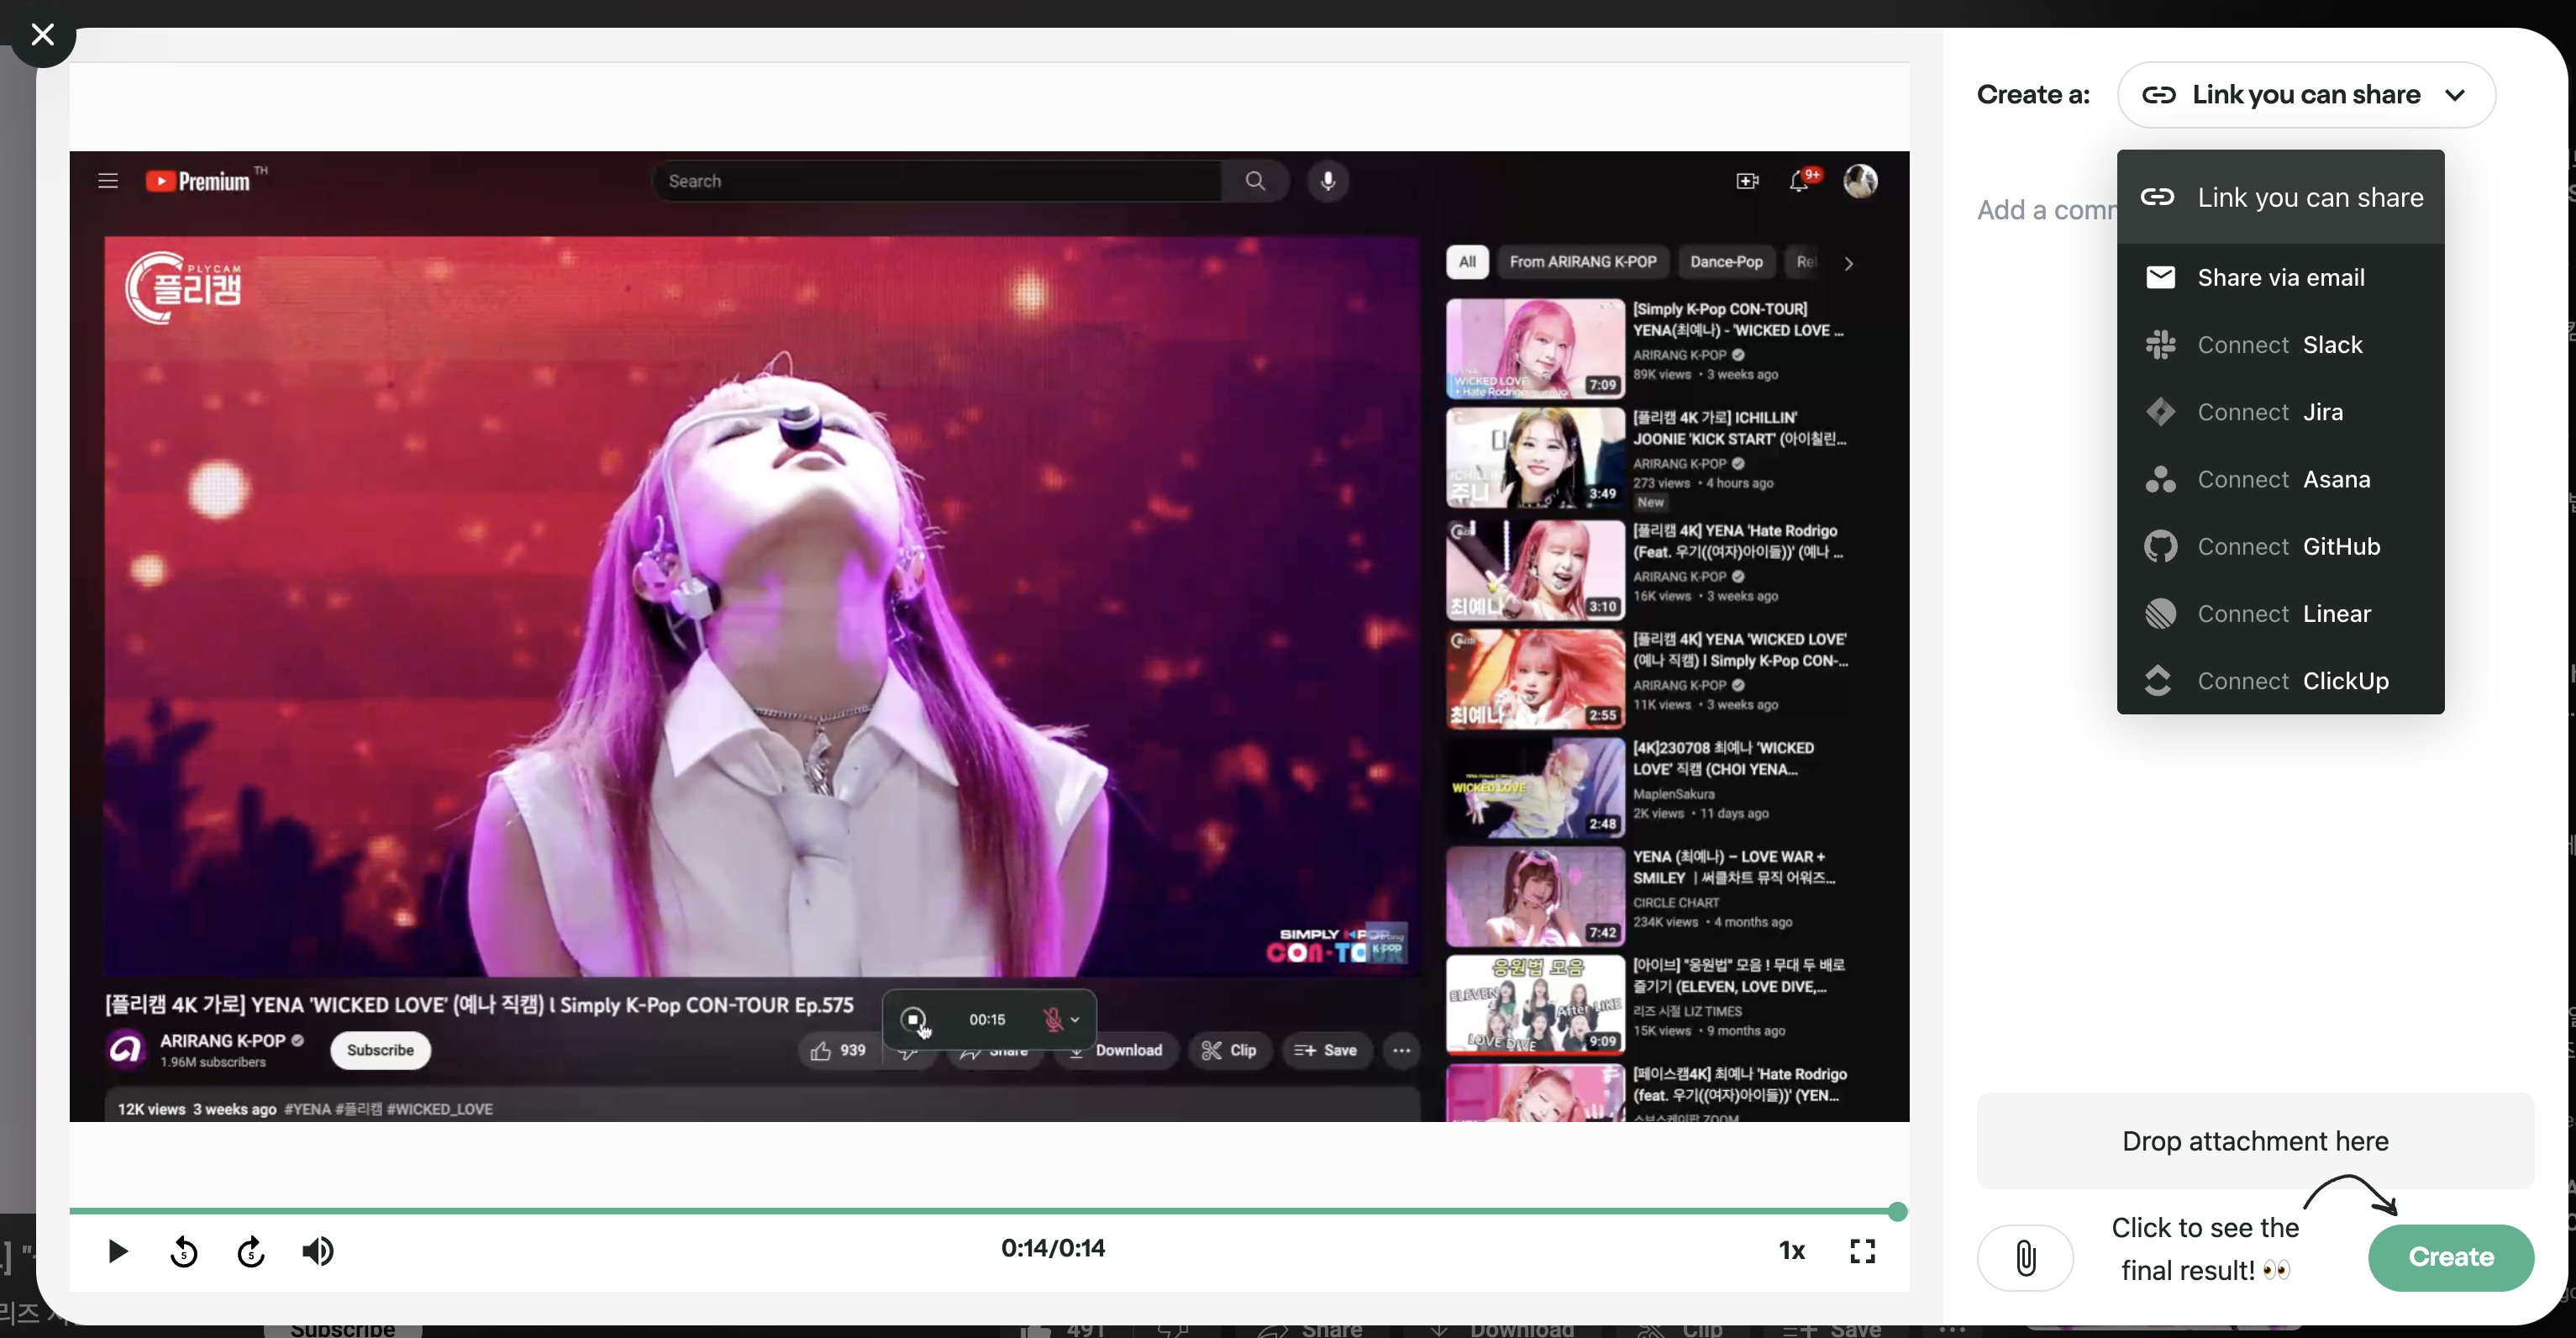Close the preview with the X
This screenshot has width=2576, height=1338.
(x=42, y=35)
